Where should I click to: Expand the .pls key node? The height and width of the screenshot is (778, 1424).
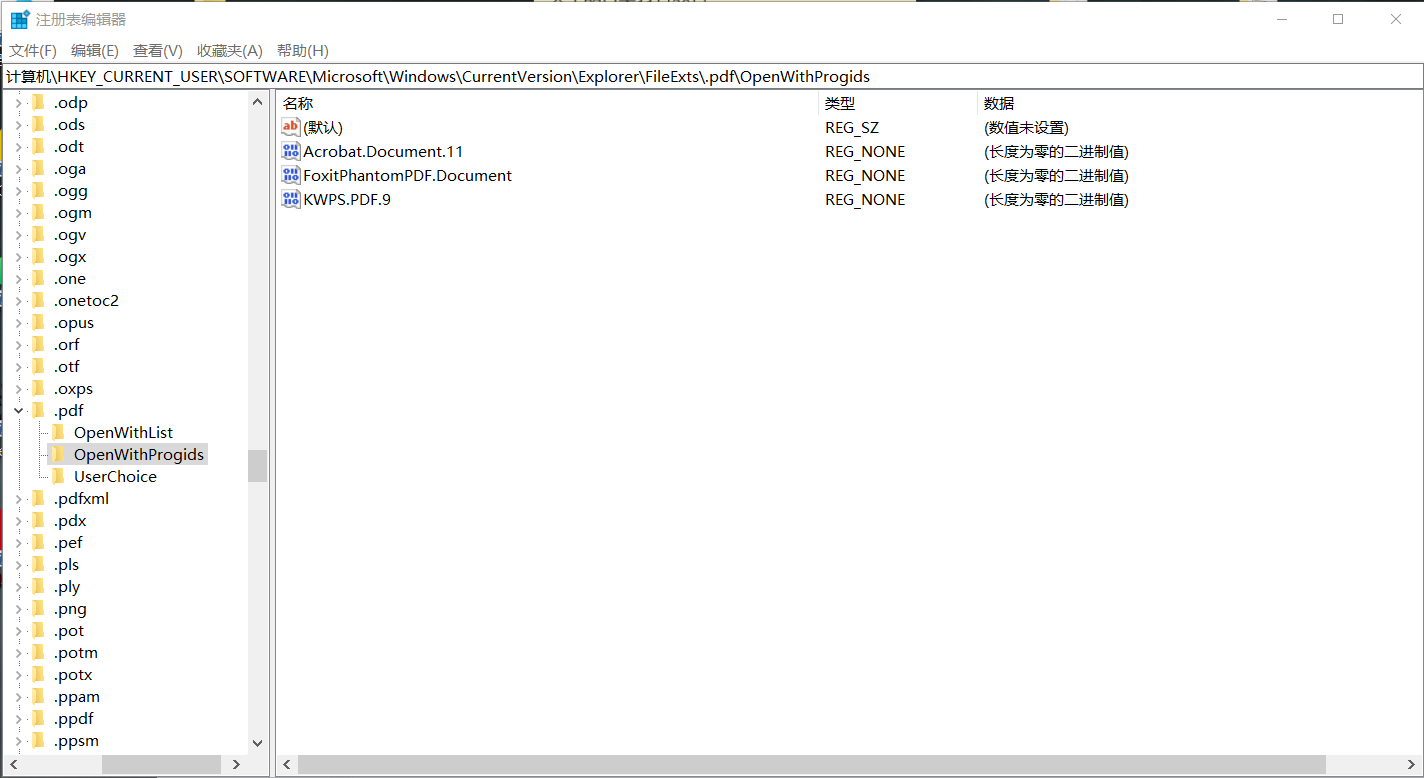pyautogui.click(x=18, y=564)
